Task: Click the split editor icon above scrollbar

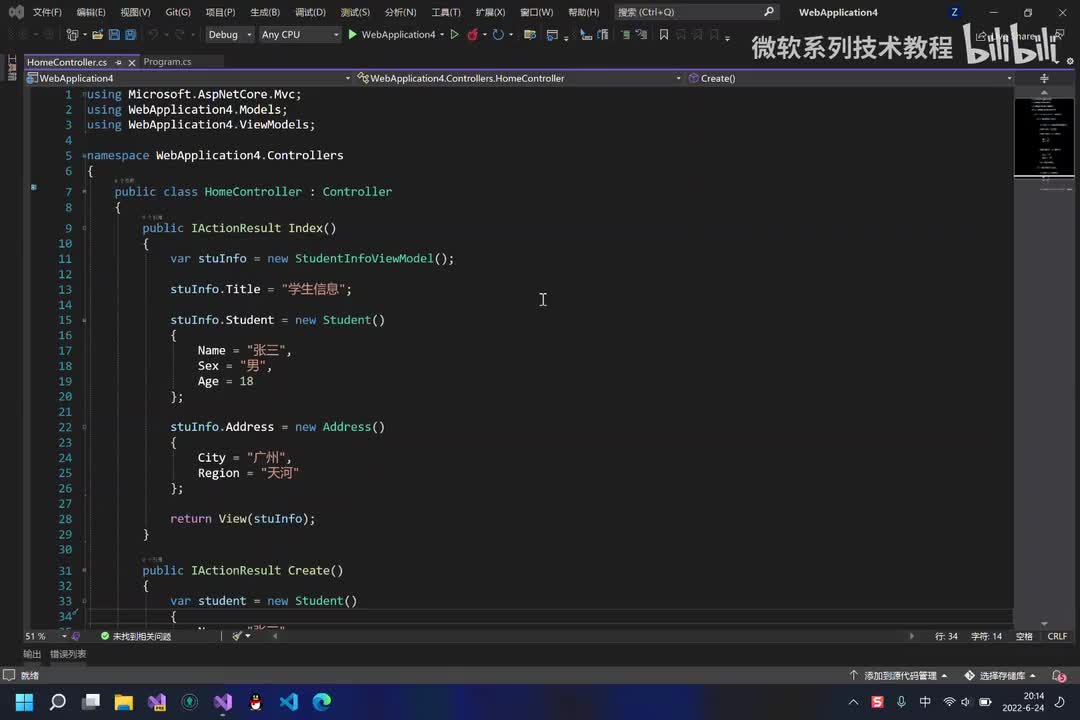Action: pos(1044,79)
